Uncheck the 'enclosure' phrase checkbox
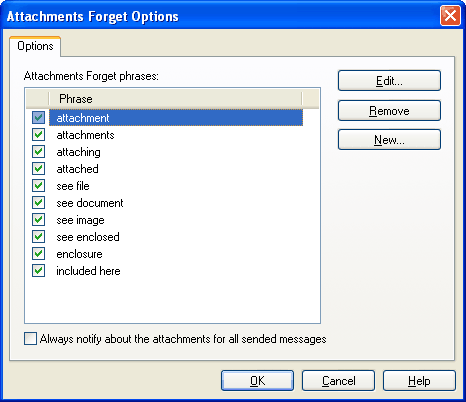This screenshot has height=402, width=466. [x=38, y=253]
